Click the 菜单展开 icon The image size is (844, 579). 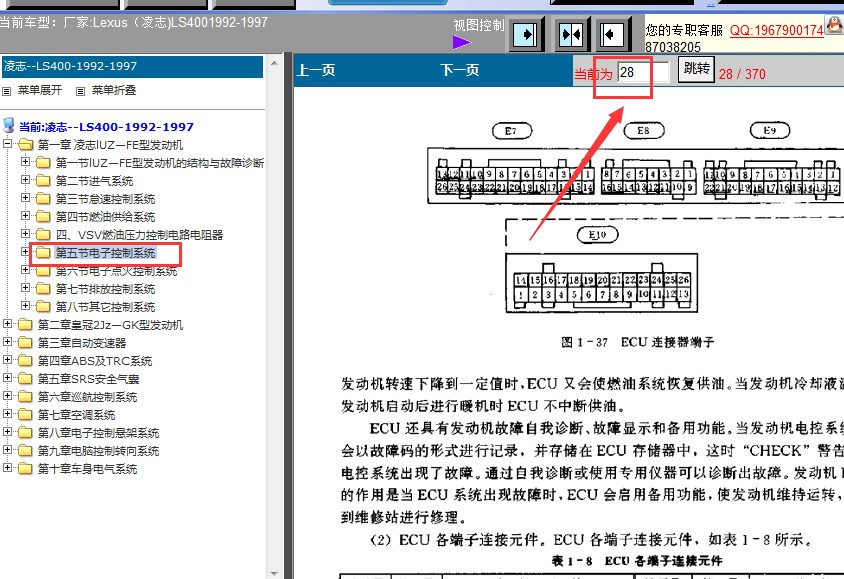(6, 91)
